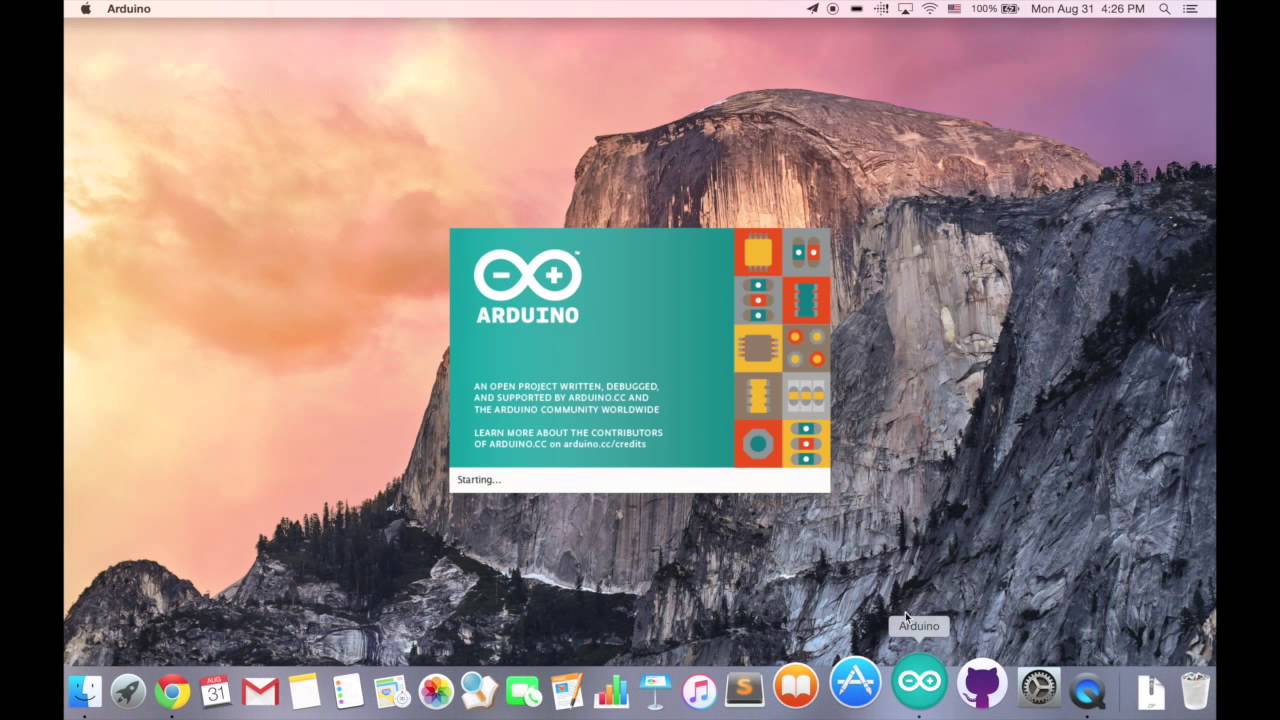Open Spotlight search magnifier
1280x720 pixels.
click(1165, 9)
